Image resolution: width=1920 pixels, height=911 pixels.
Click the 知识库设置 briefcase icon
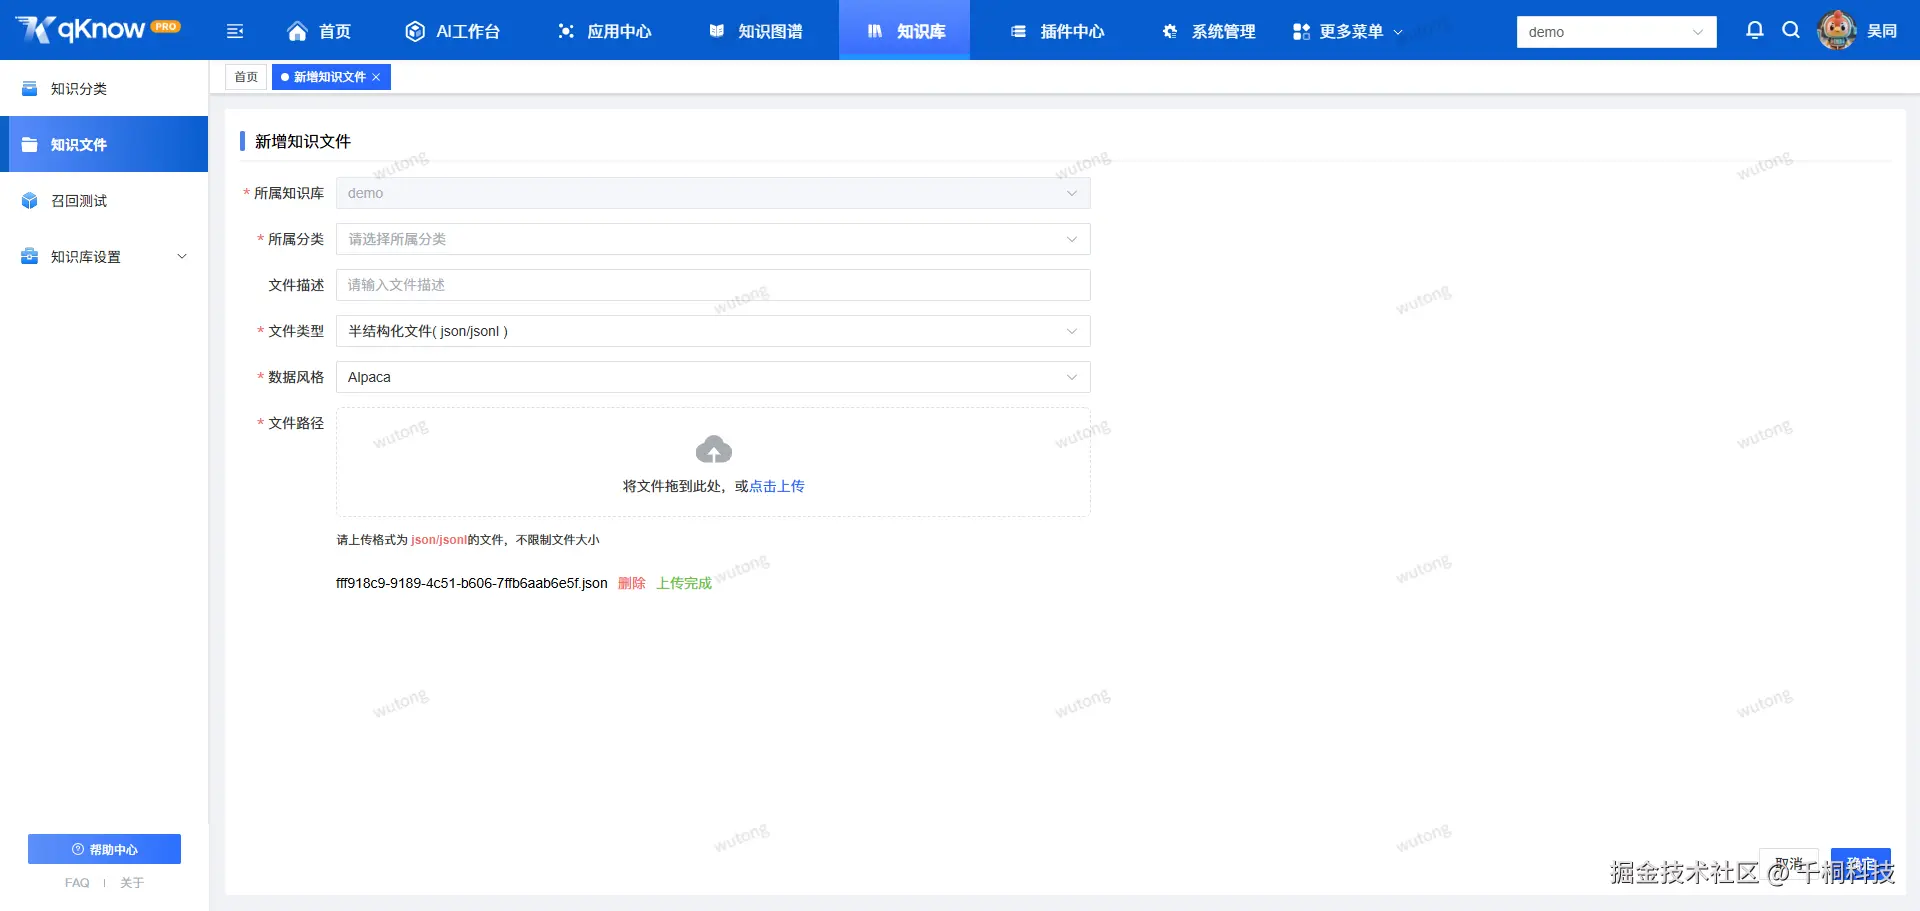(30, 256)
